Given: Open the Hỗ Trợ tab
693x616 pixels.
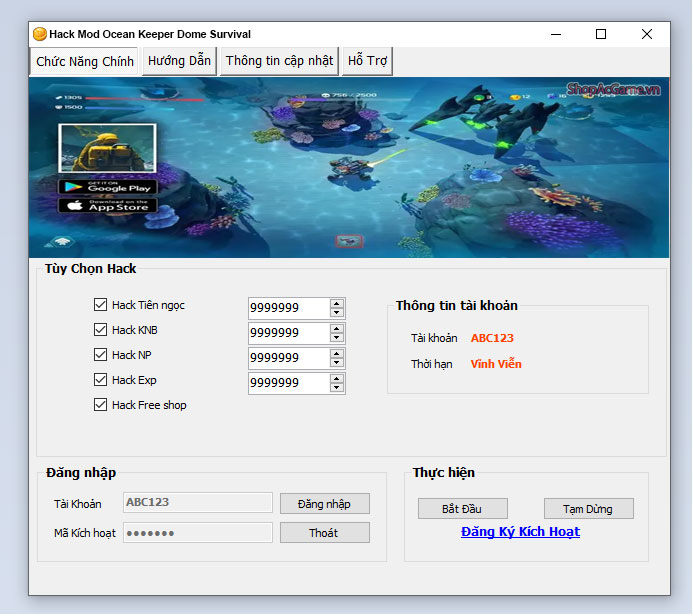Looking at the screenshot, I should click(367, 61).
